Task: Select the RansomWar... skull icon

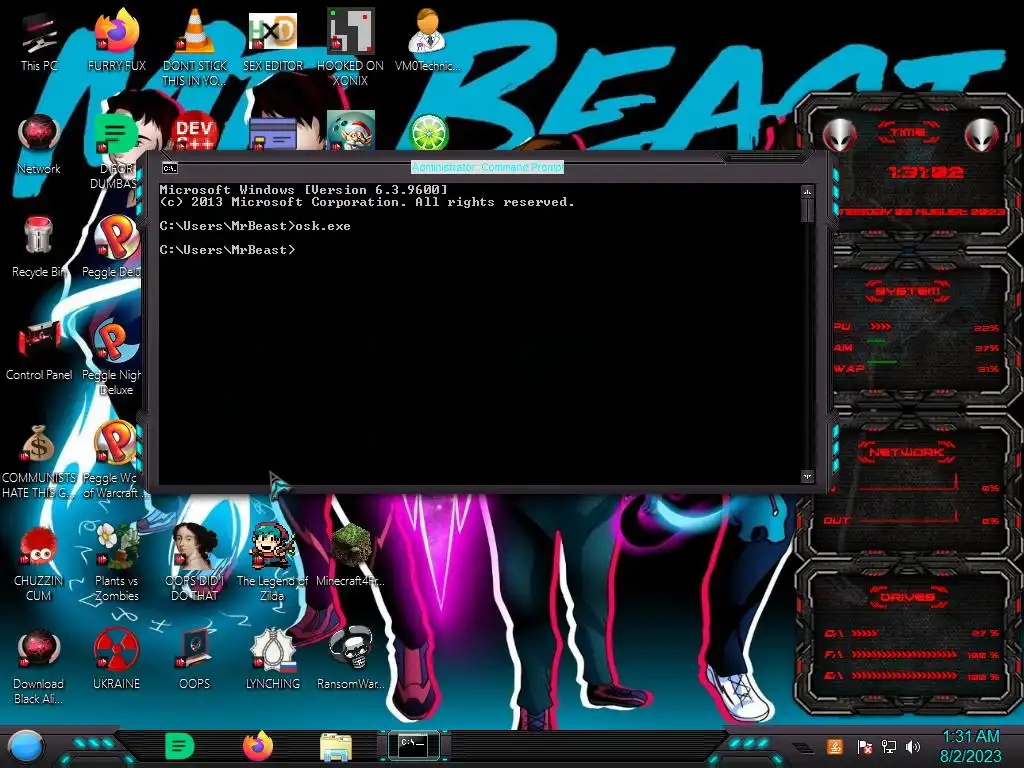Action: click(351, 658)
